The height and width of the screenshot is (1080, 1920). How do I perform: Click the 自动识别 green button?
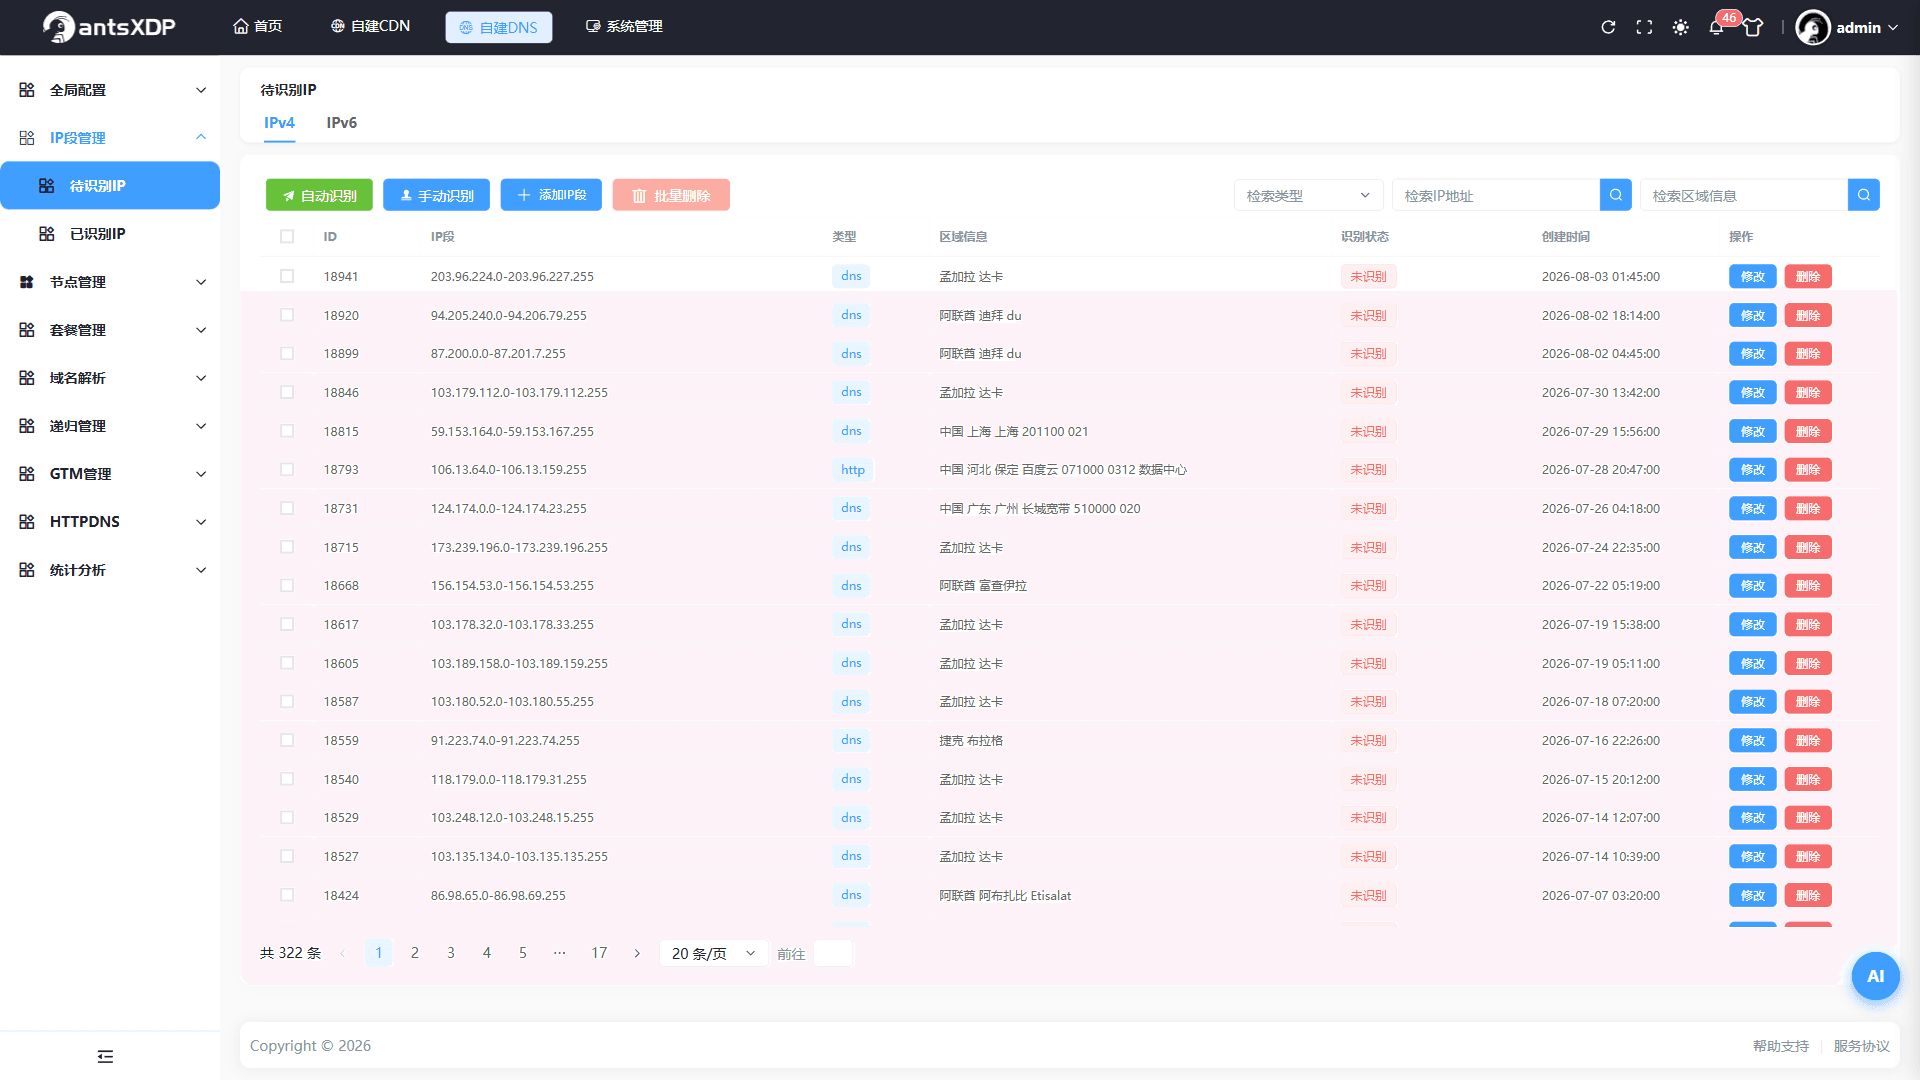pos(319,195)
